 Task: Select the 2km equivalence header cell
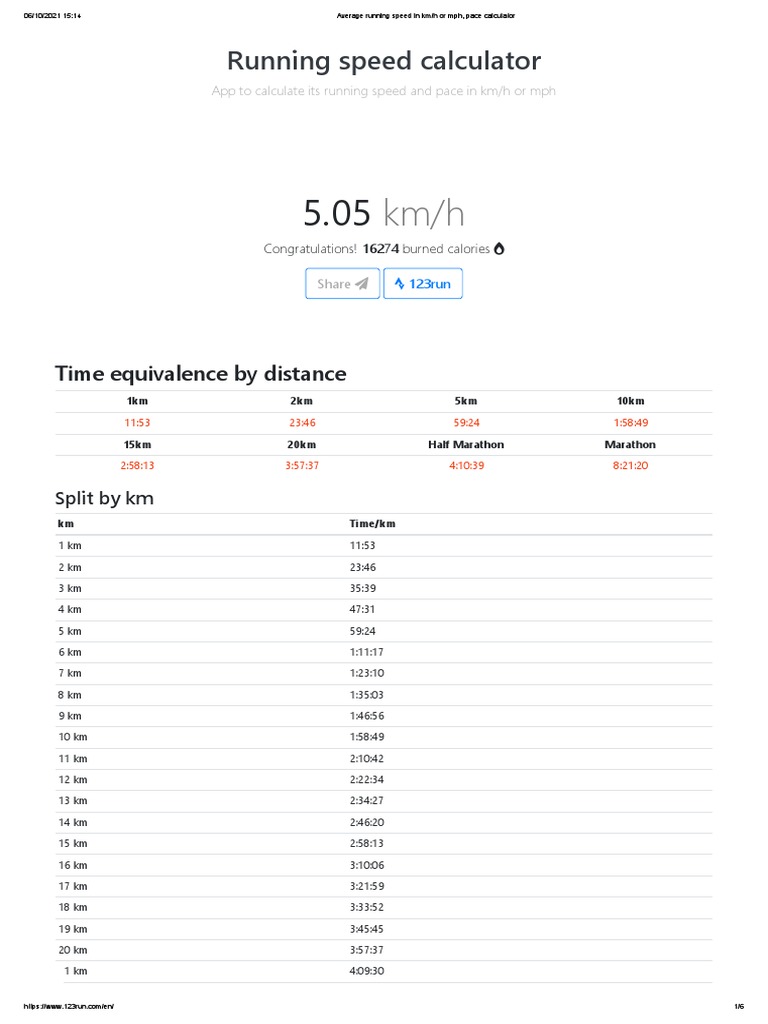[x=302, y=401]
